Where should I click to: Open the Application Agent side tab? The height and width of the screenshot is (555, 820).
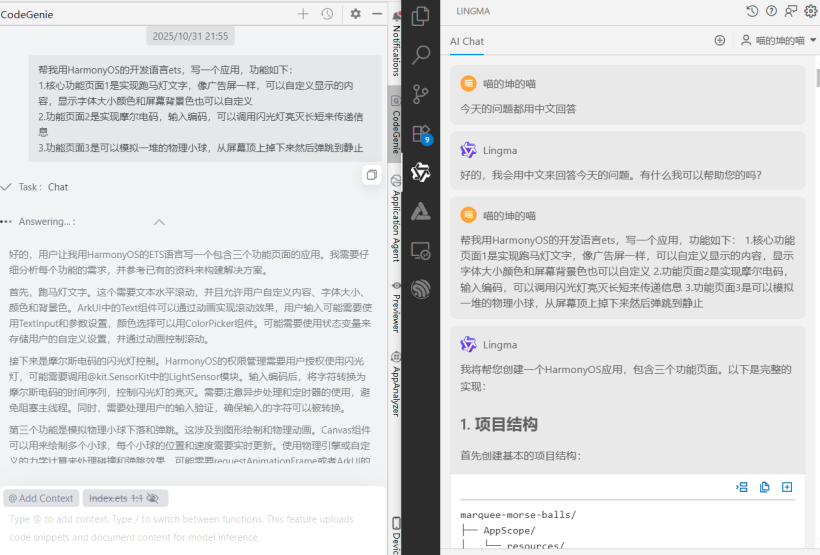pos(396,219)
